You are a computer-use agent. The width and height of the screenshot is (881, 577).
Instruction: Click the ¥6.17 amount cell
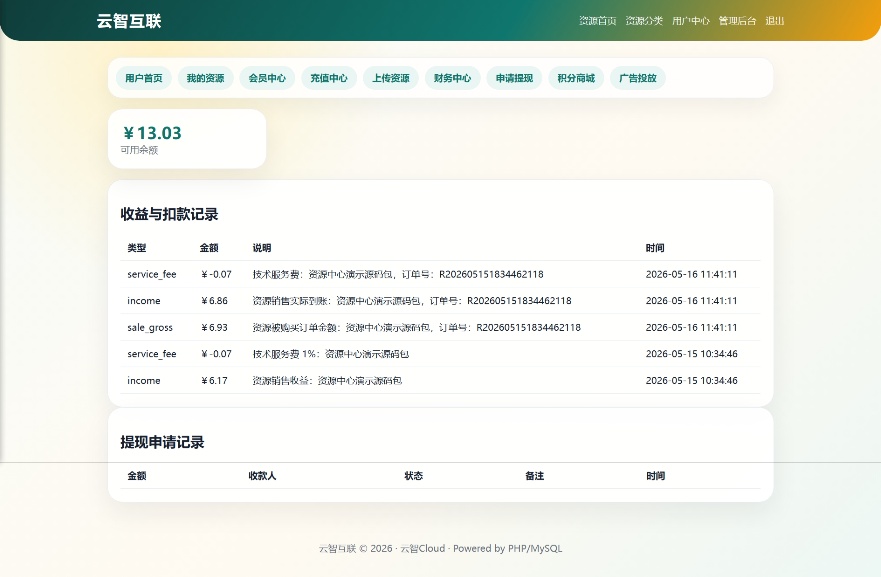[x=214, y=380]
